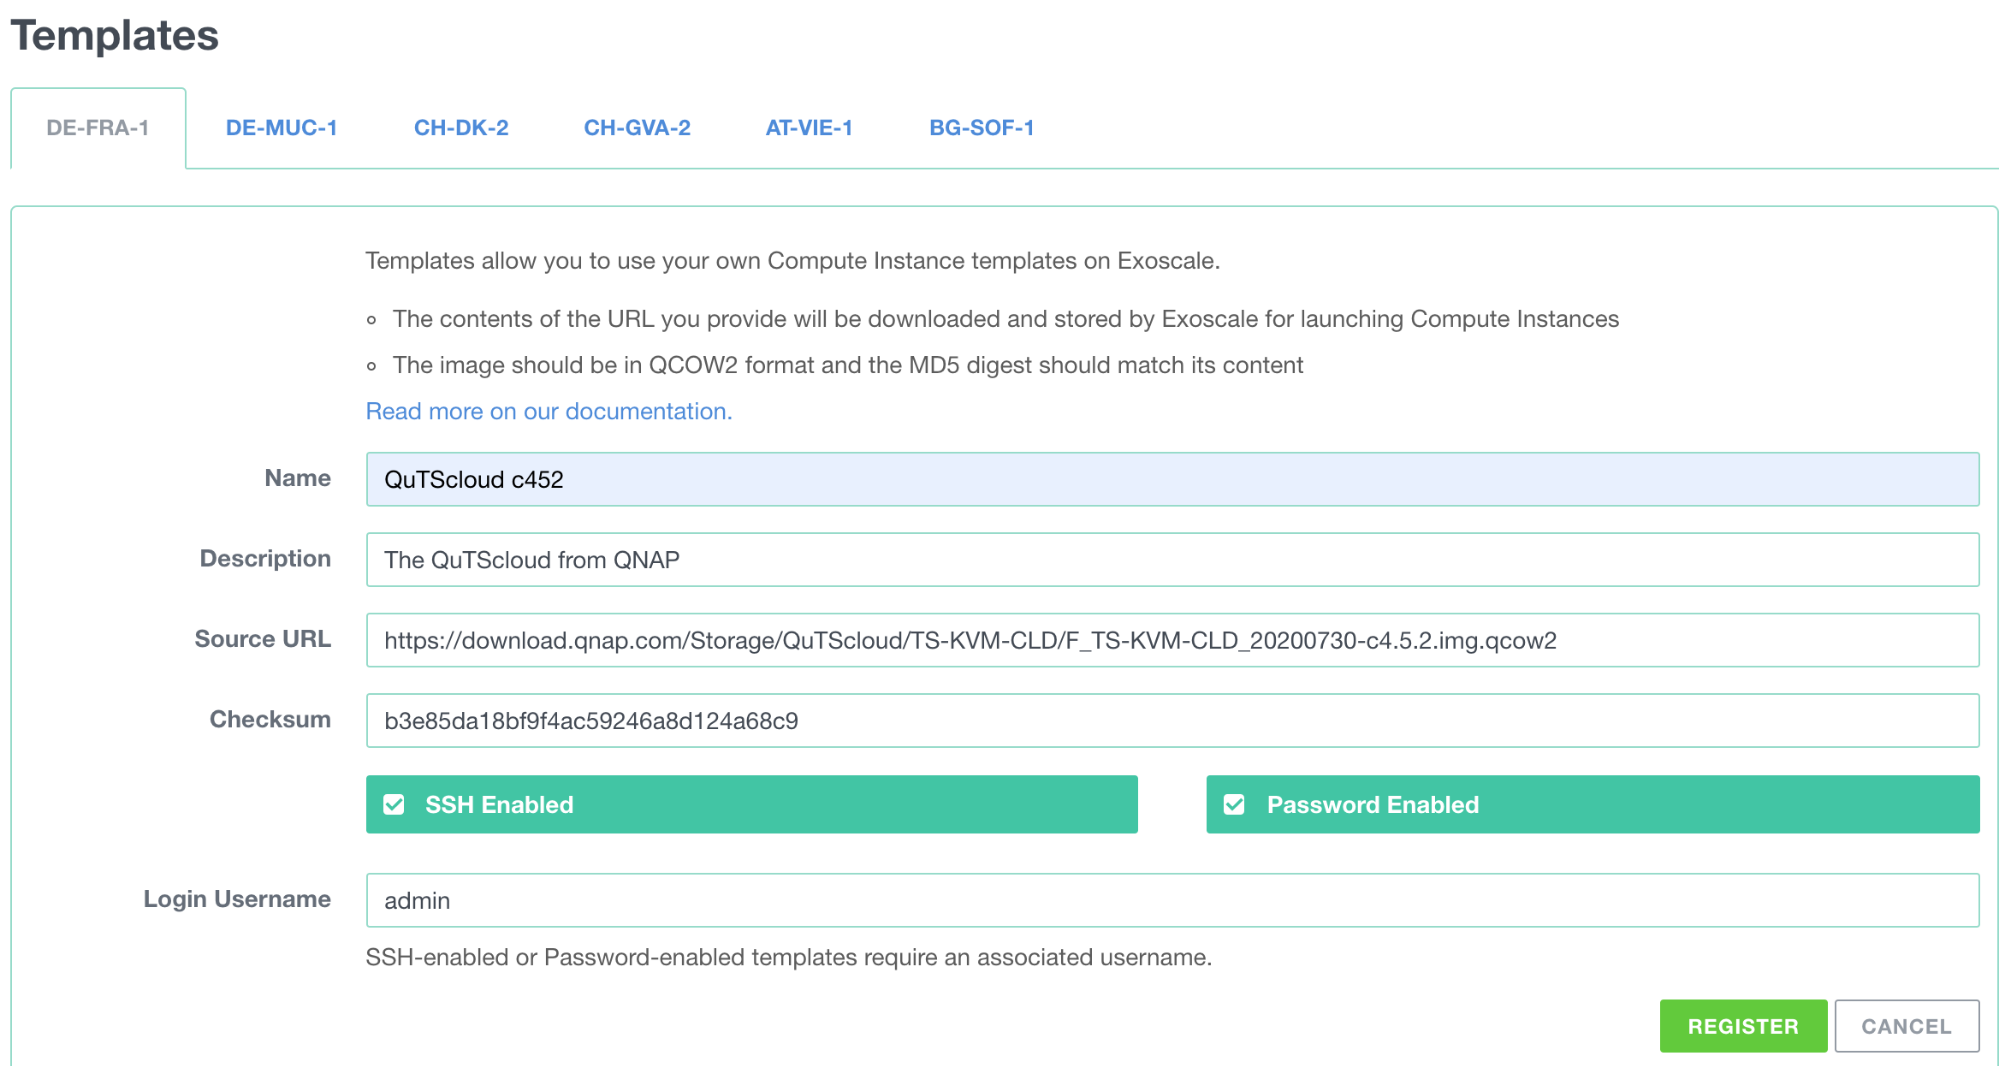Click the SSH Enabled green bar label

[499, 805]
